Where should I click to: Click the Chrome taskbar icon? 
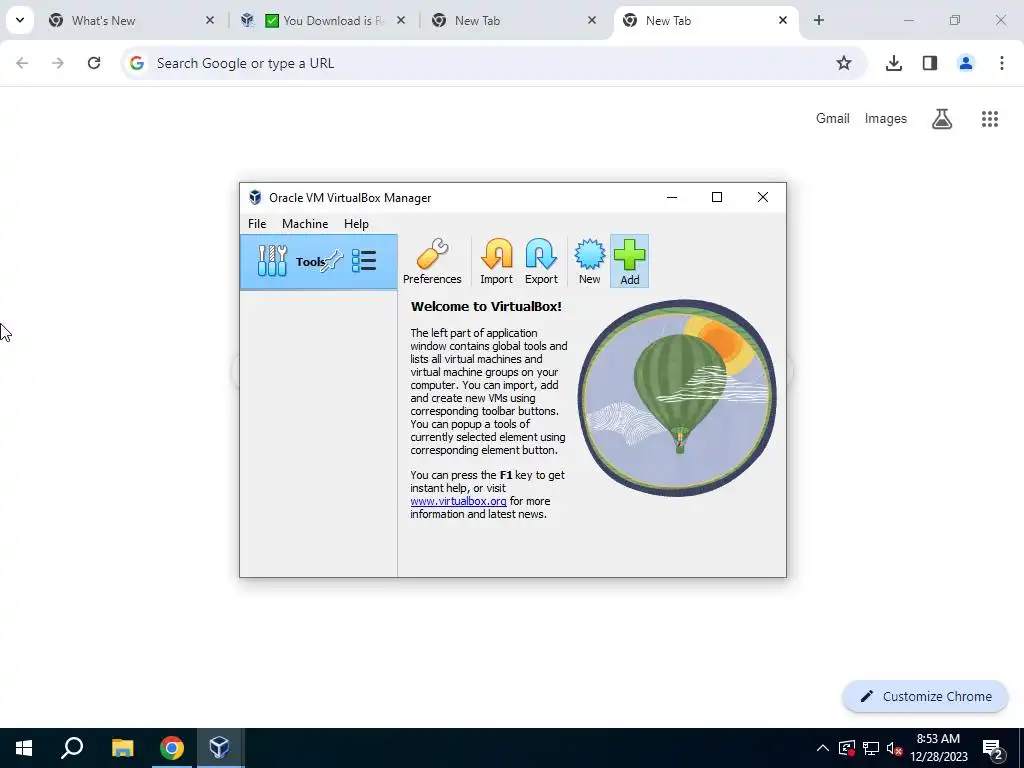click(x=172, y=748)
